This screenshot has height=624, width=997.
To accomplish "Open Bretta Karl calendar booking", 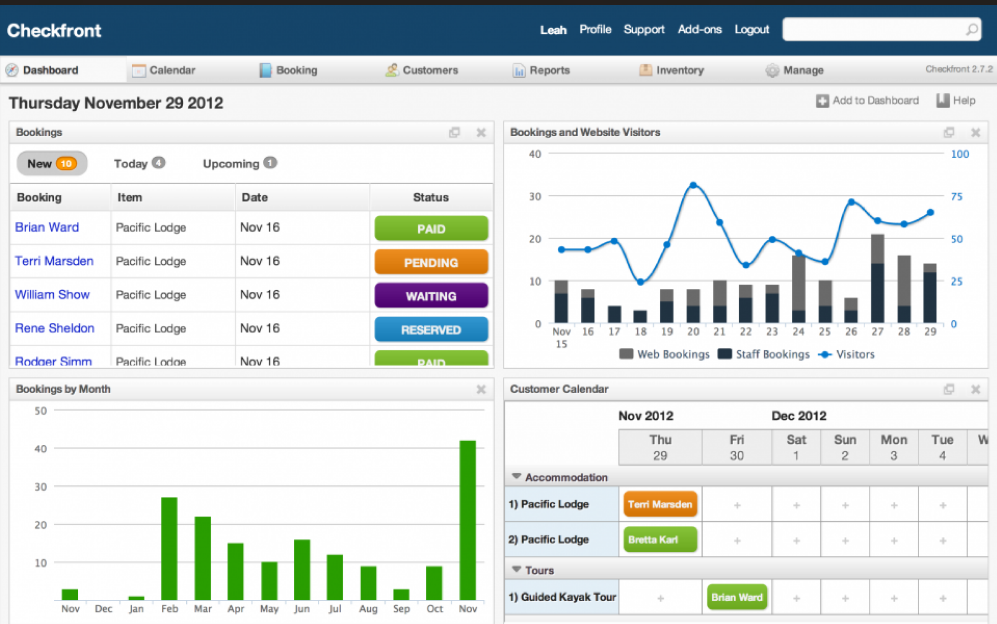I will point(660,539).
